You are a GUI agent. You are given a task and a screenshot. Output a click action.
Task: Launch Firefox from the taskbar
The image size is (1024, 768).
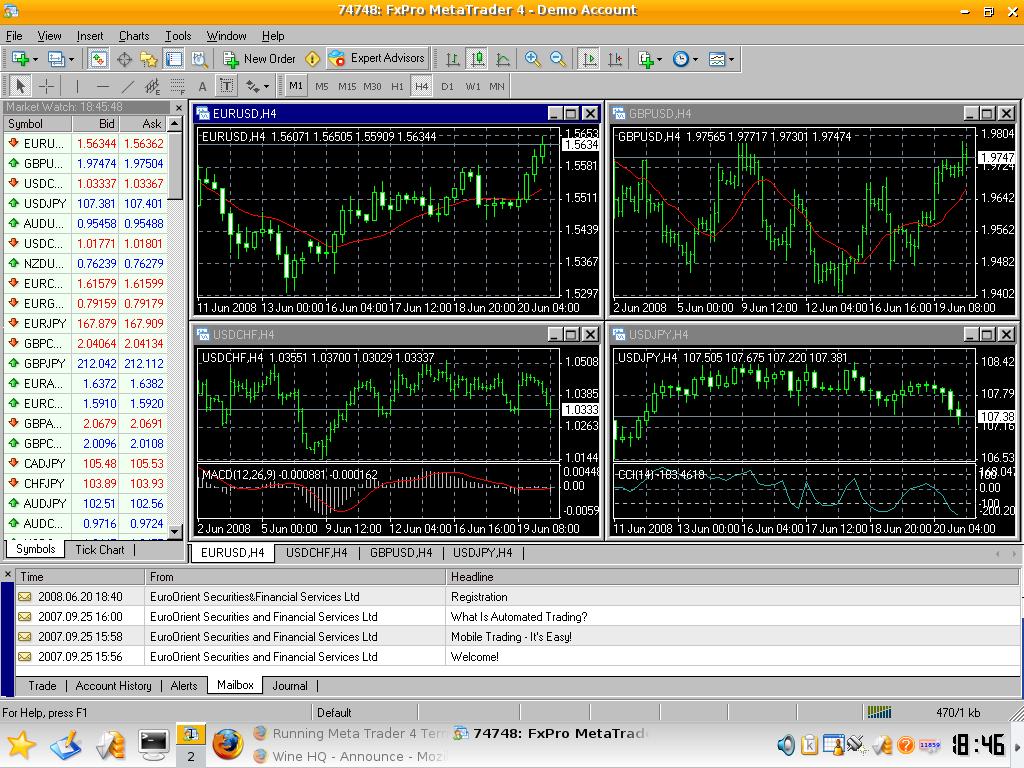coord(227,744)
